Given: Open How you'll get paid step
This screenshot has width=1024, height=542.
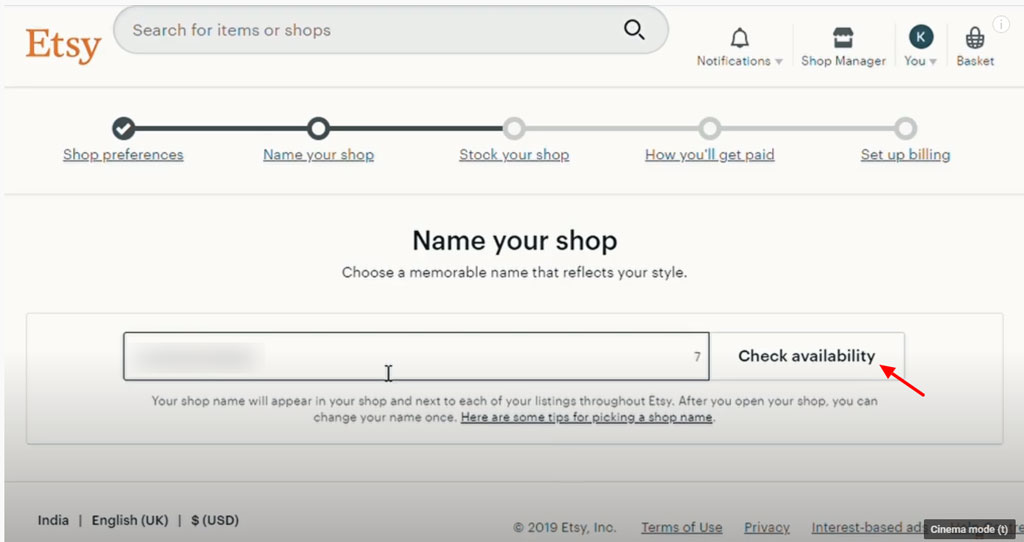Looking at the screenshot, I should coord(710,155).
